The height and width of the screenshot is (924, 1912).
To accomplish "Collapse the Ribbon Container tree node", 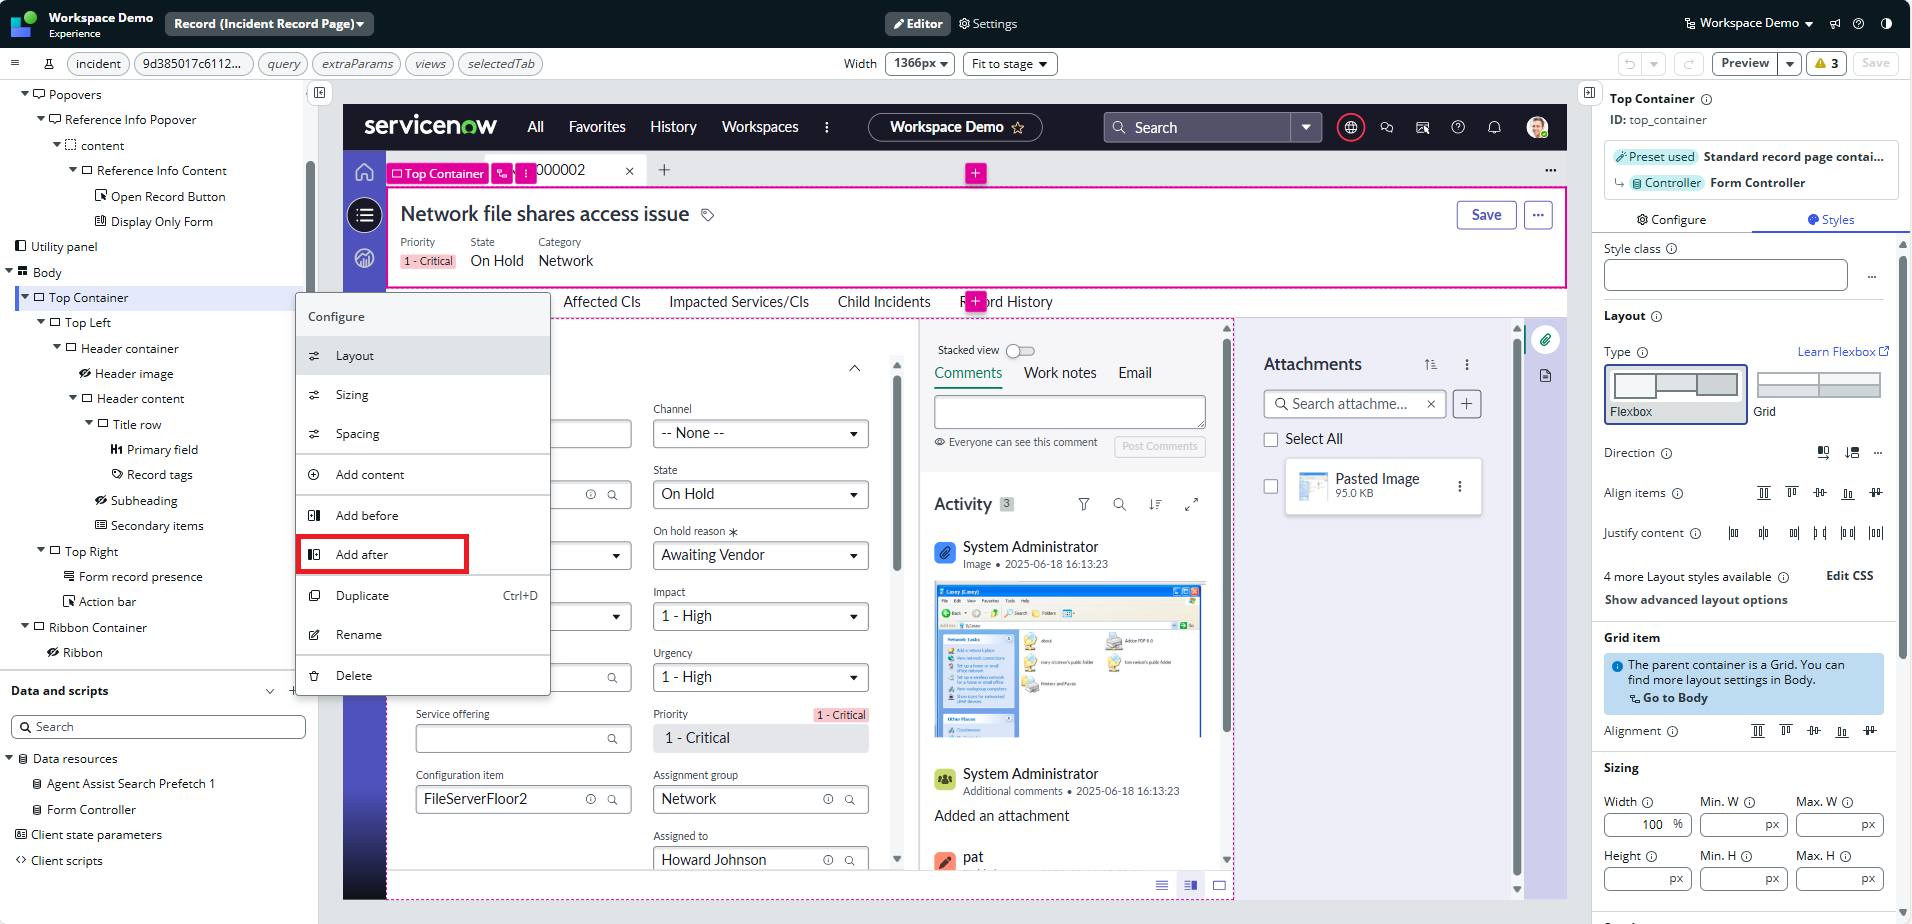I will [25, 627].
